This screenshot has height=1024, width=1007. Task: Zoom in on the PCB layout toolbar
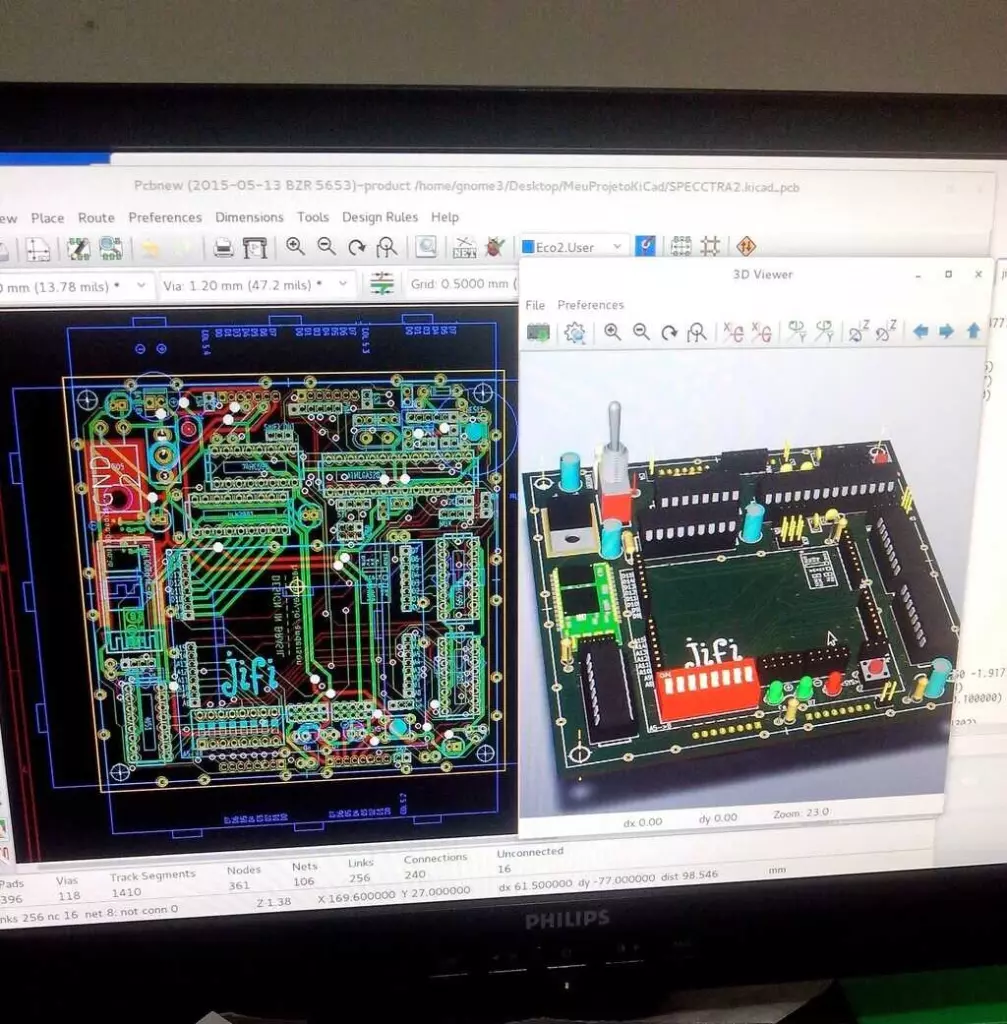[295, 247]
